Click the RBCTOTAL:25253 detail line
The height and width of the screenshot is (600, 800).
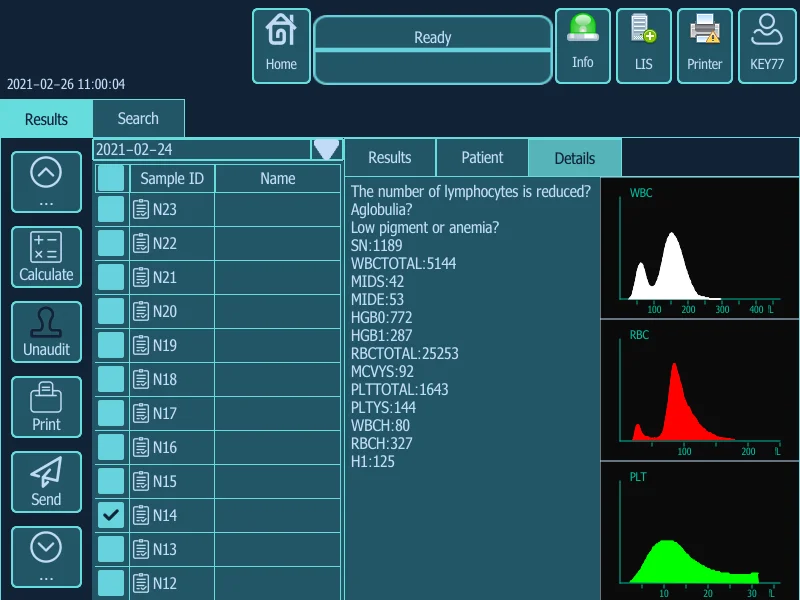405,354
